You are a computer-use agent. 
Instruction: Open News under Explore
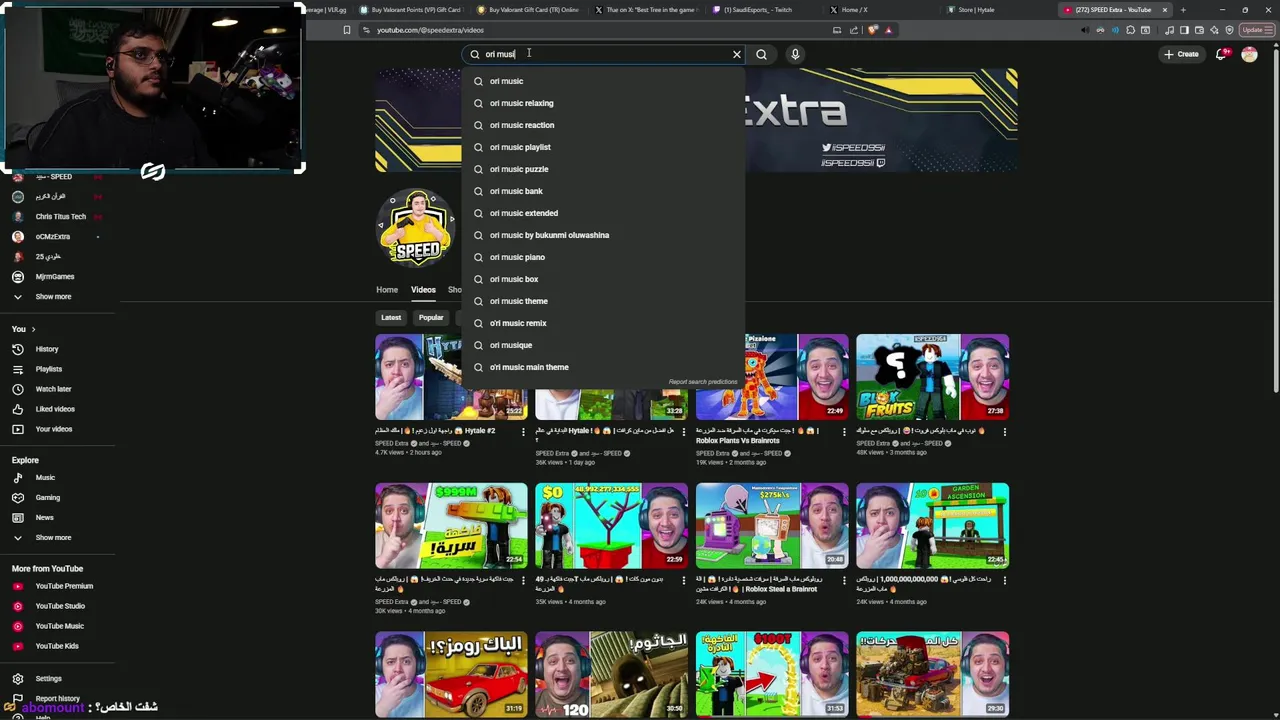point(44,518)
